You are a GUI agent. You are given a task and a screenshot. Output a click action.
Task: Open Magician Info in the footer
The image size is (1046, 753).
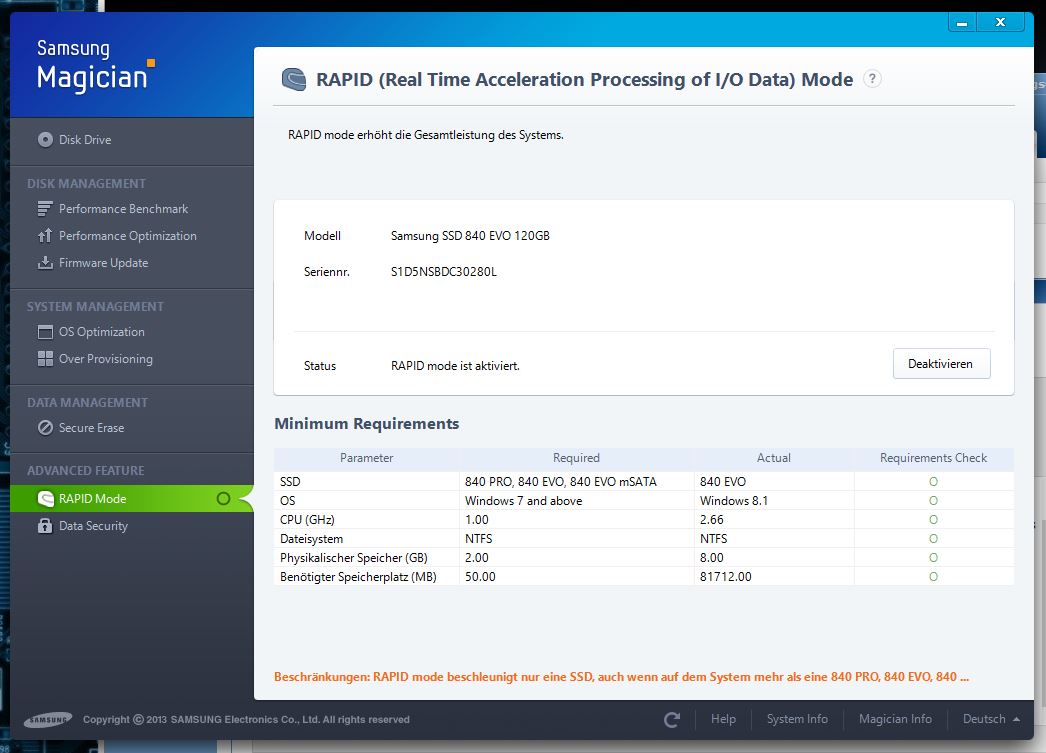(895, 719)
